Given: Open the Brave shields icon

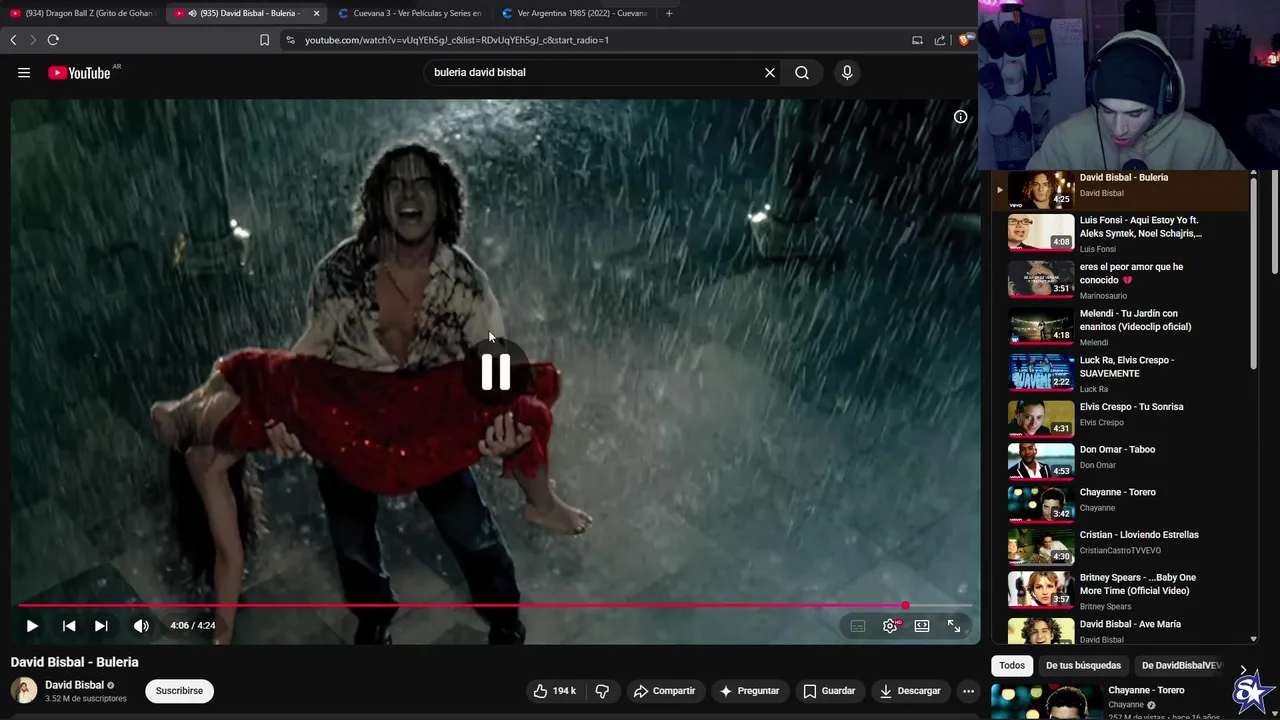Looking at the screenshot, I should click(x=965, y=40).
